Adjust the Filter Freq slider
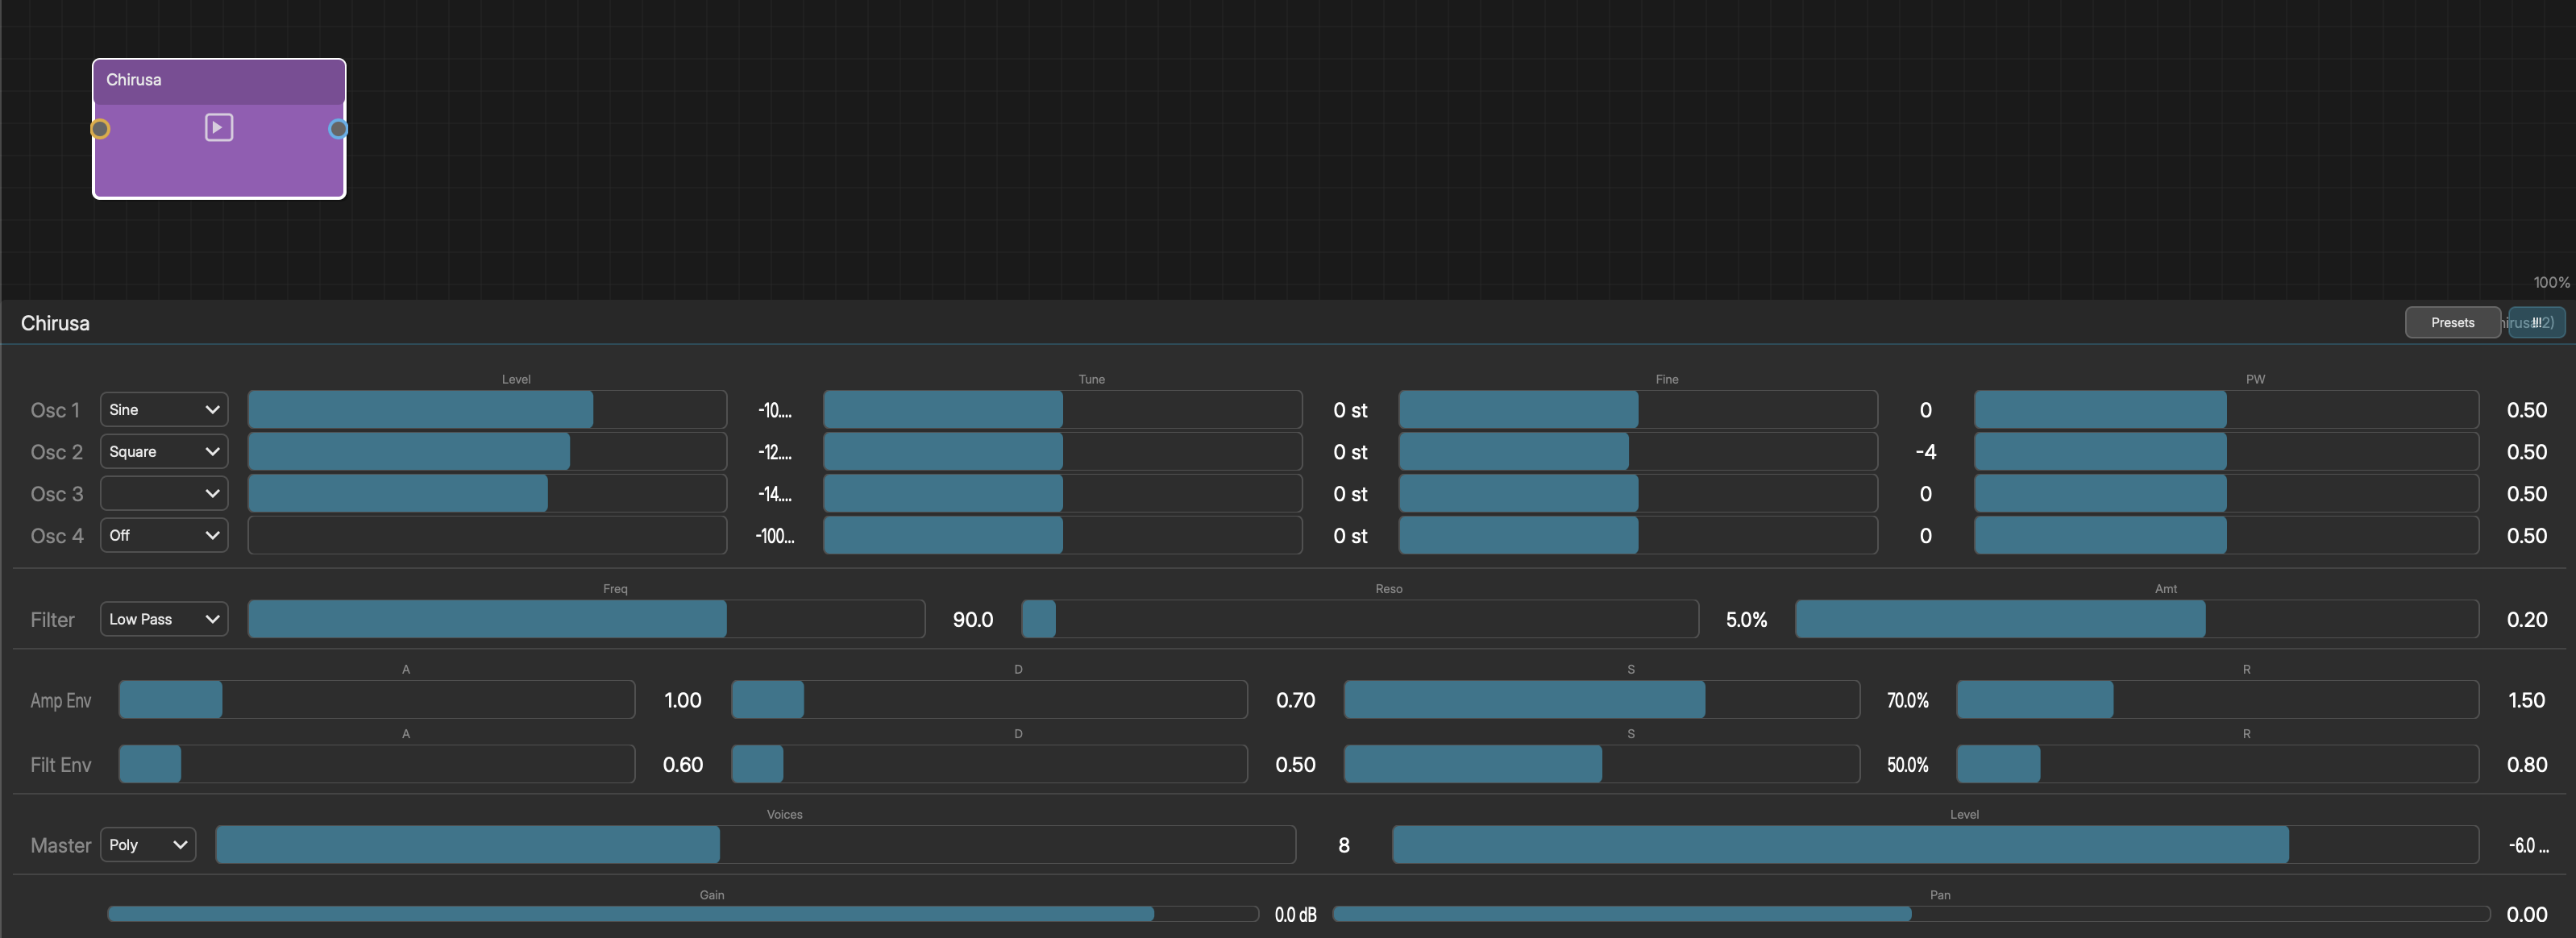This screenshot has height=938, width=2576. pos(586,619)
